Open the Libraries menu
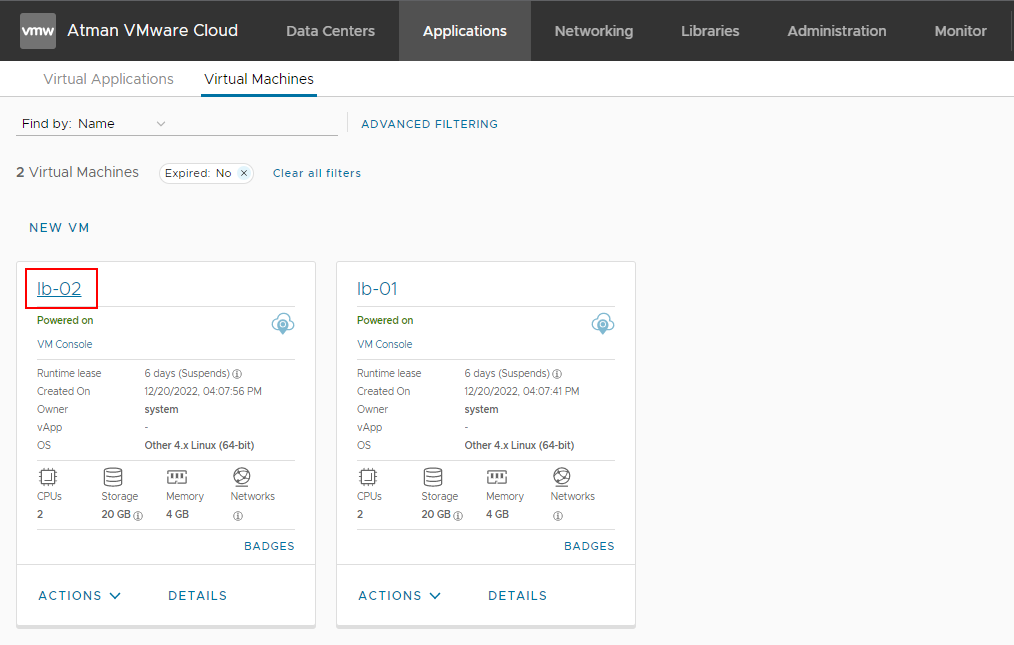This screenshot has width=1014, height=645. 710,30
